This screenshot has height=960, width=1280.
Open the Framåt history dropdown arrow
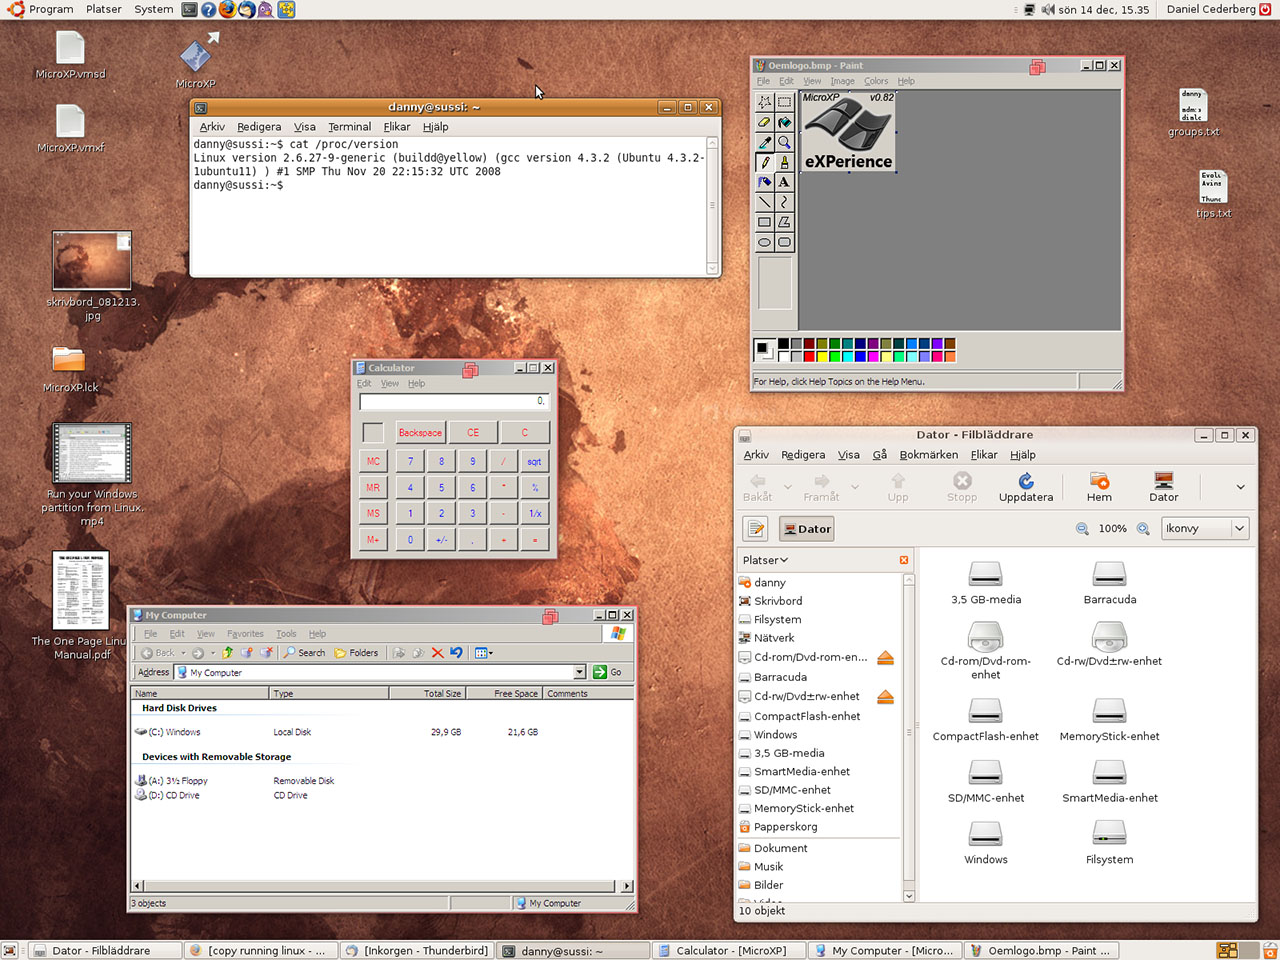point(854,487)
